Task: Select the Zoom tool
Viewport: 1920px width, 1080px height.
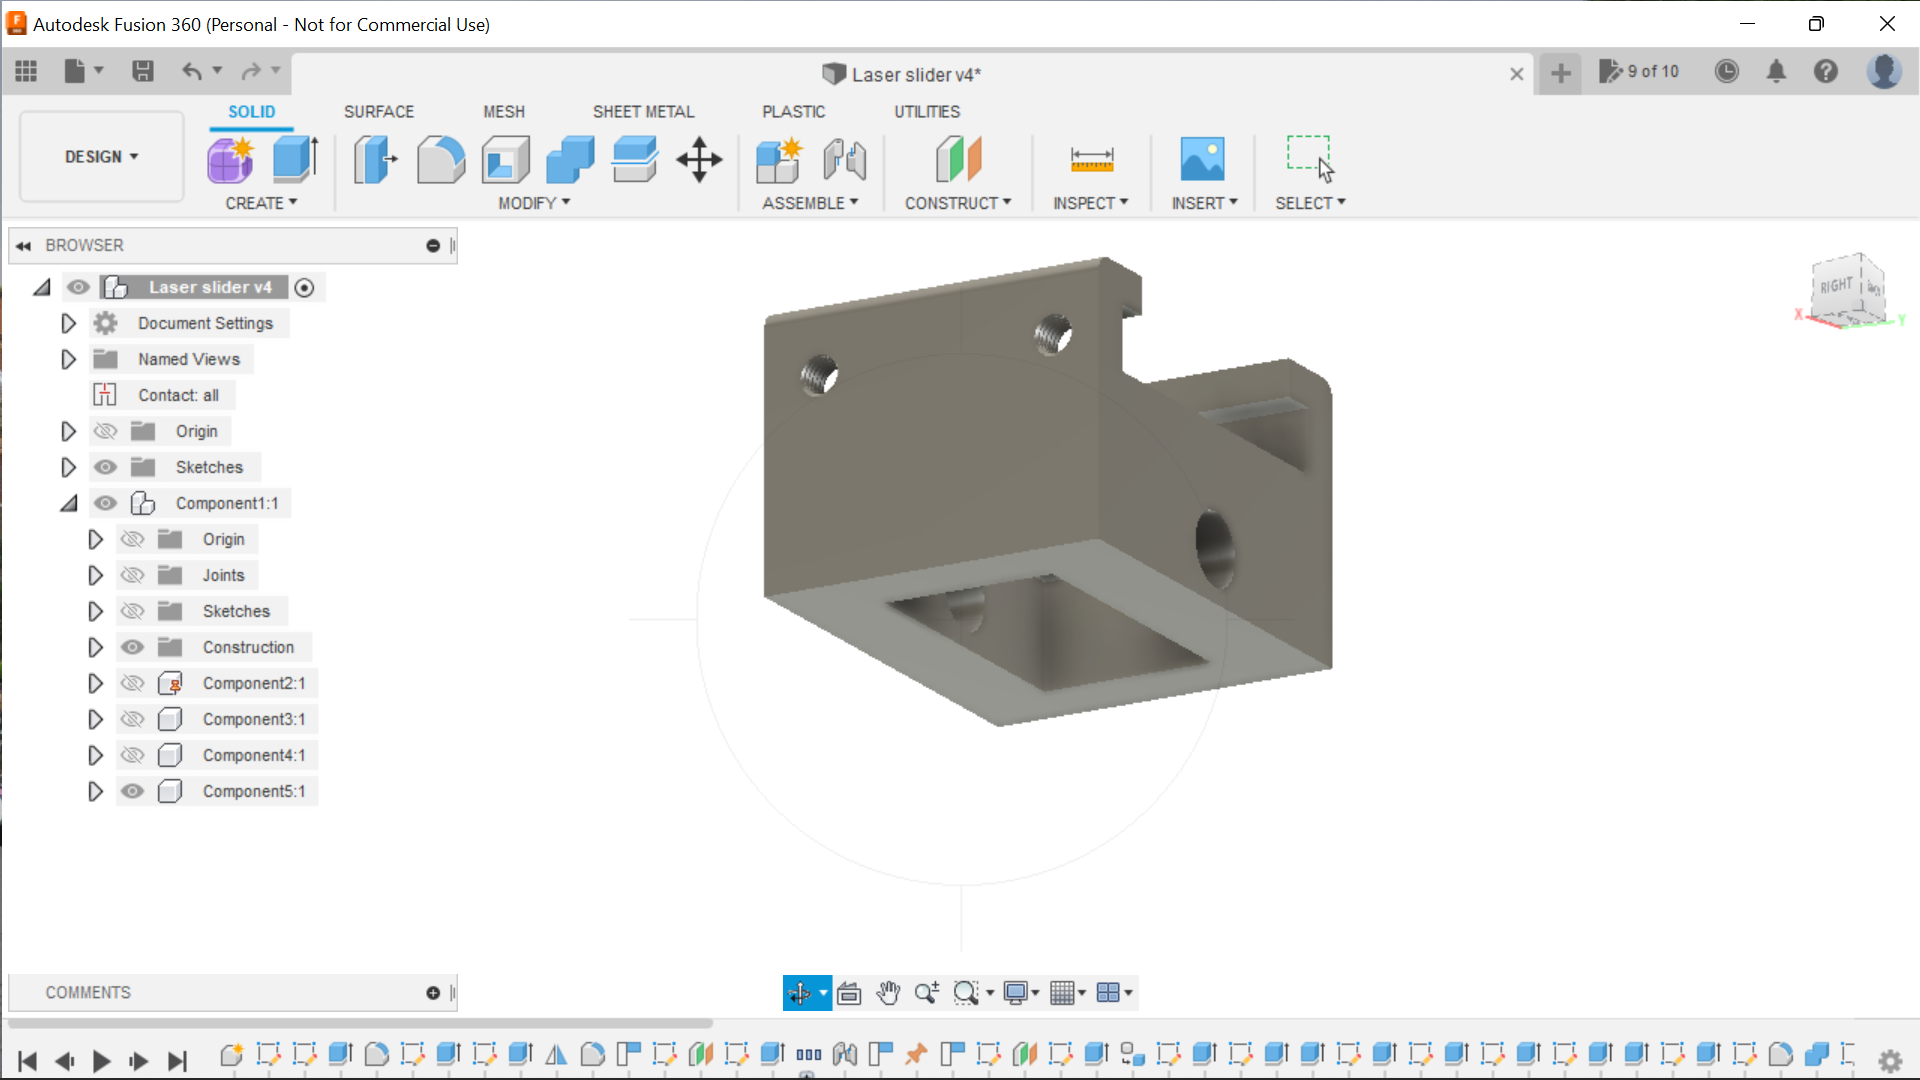Action: (x=927, y=993)
